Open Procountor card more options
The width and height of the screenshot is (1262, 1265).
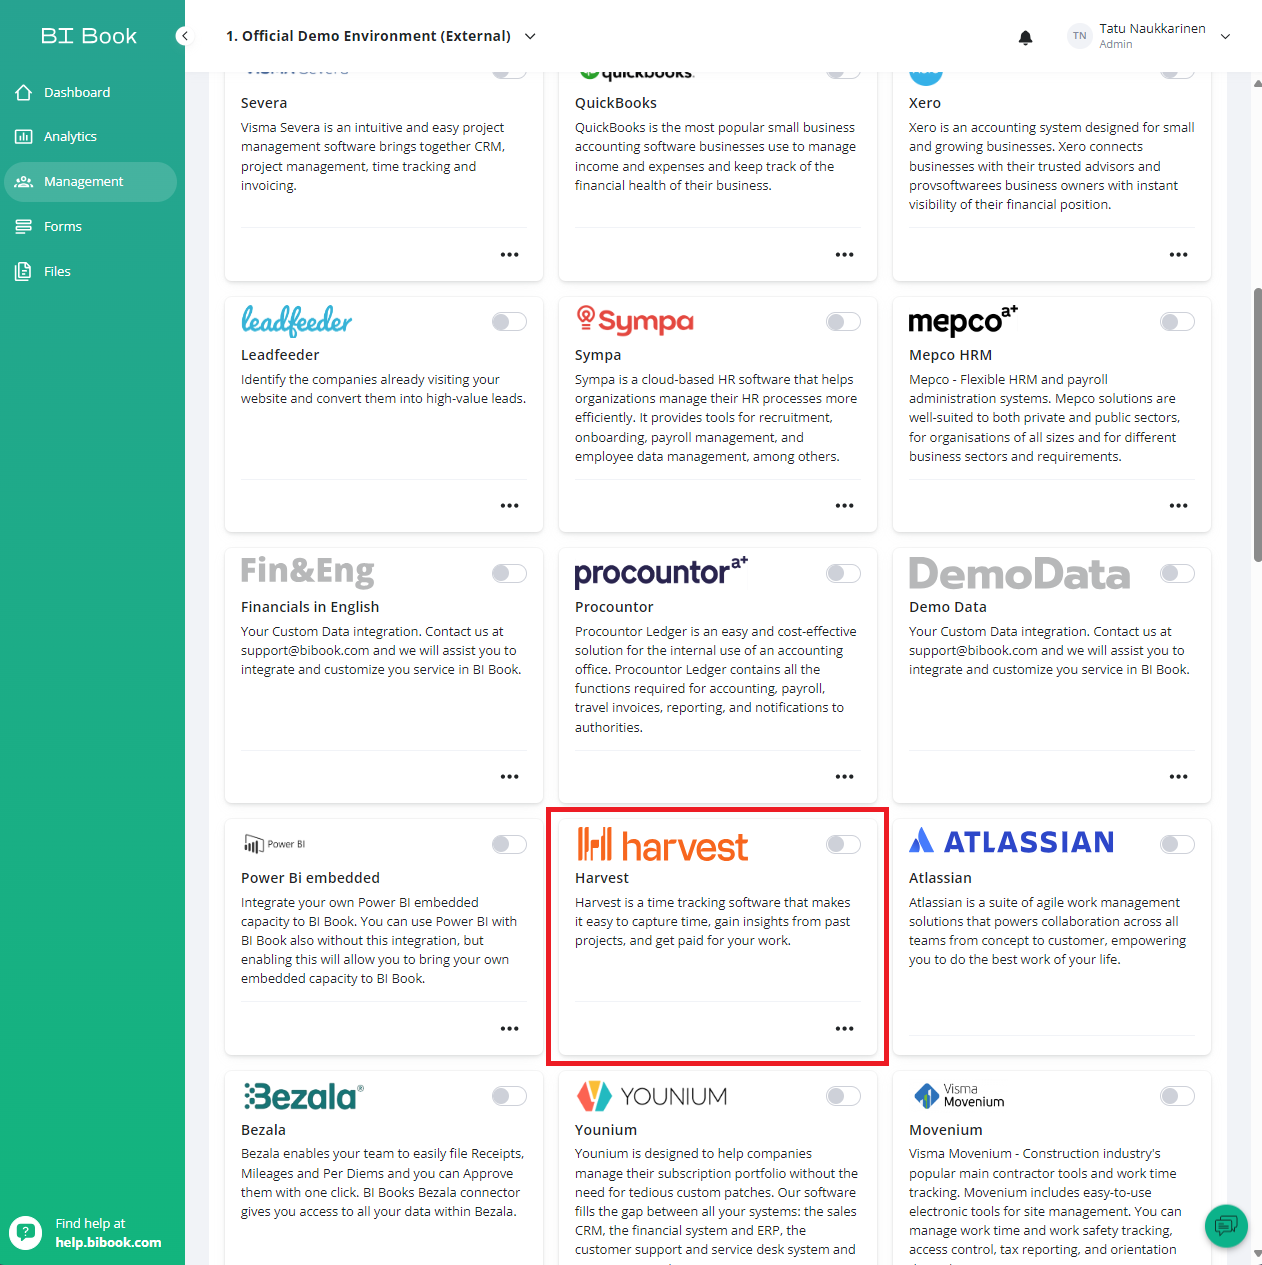click(x=844, y=777)
